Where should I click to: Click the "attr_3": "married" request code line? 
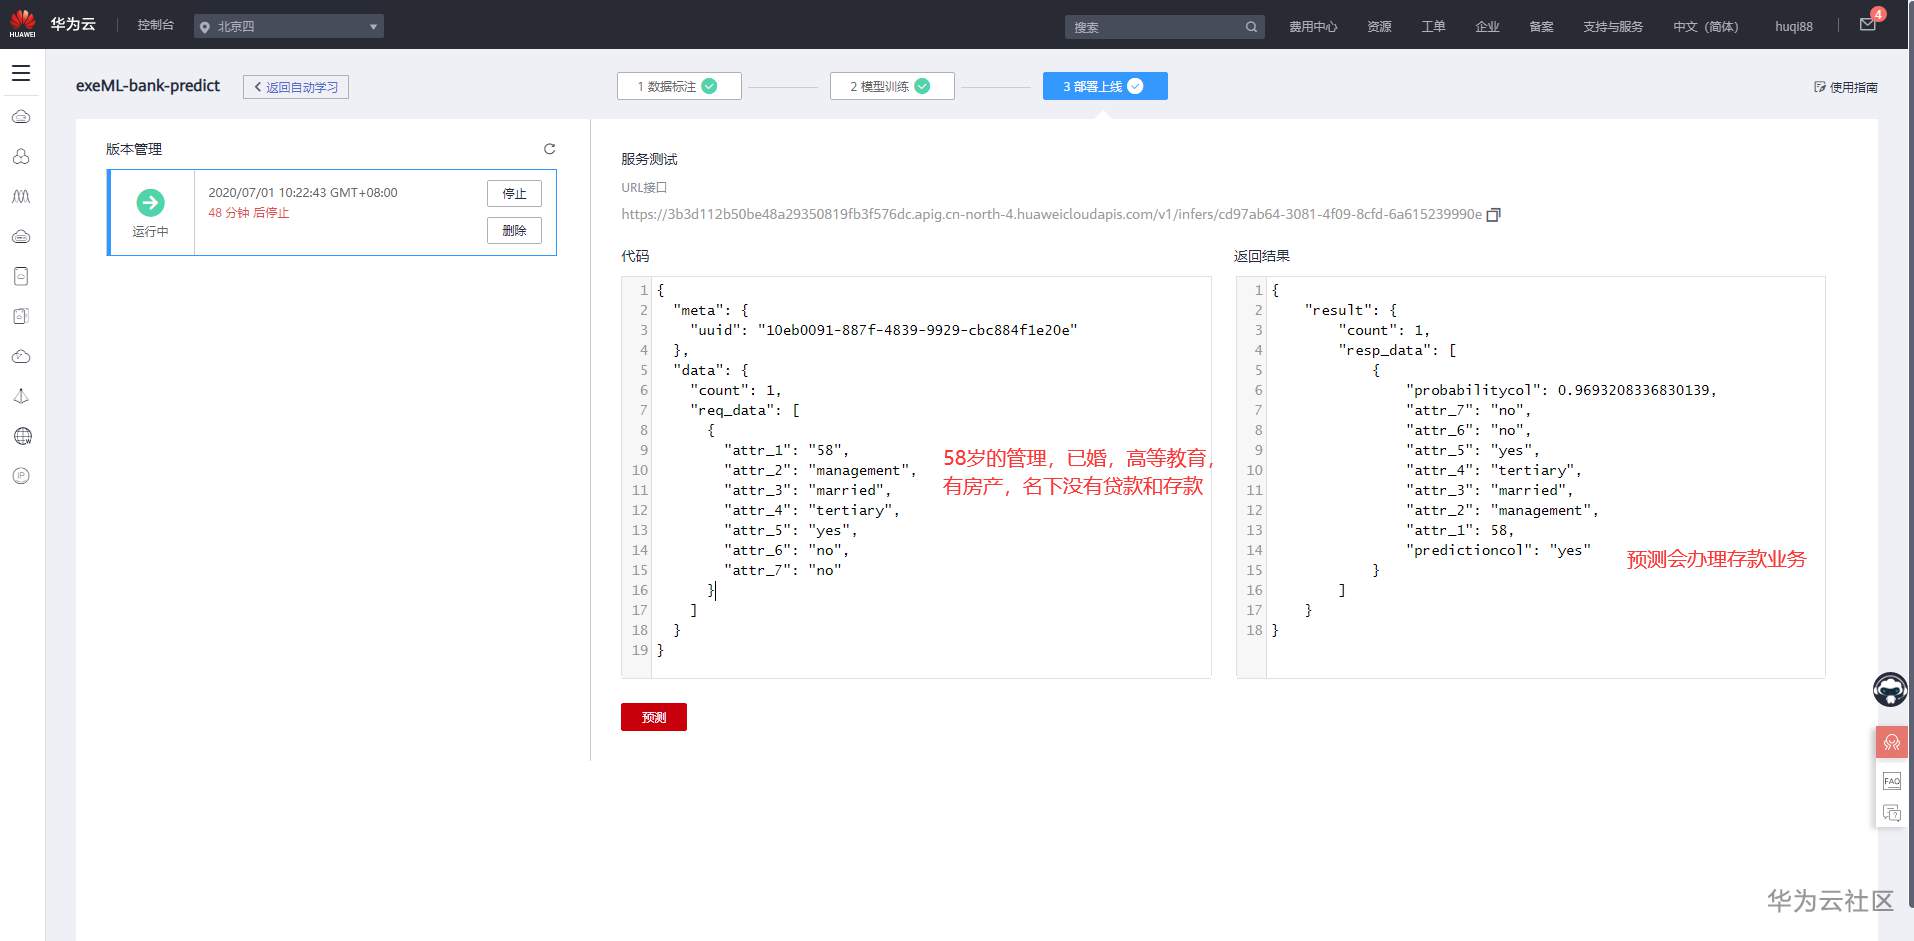(x=808, y=490)
